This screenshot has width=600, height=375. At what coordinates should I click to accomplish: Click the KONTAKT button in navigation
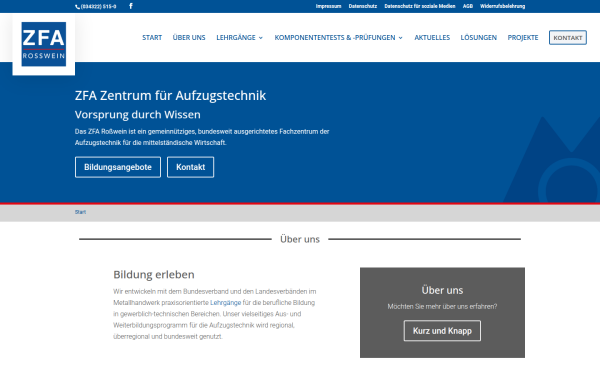[568, 38]
